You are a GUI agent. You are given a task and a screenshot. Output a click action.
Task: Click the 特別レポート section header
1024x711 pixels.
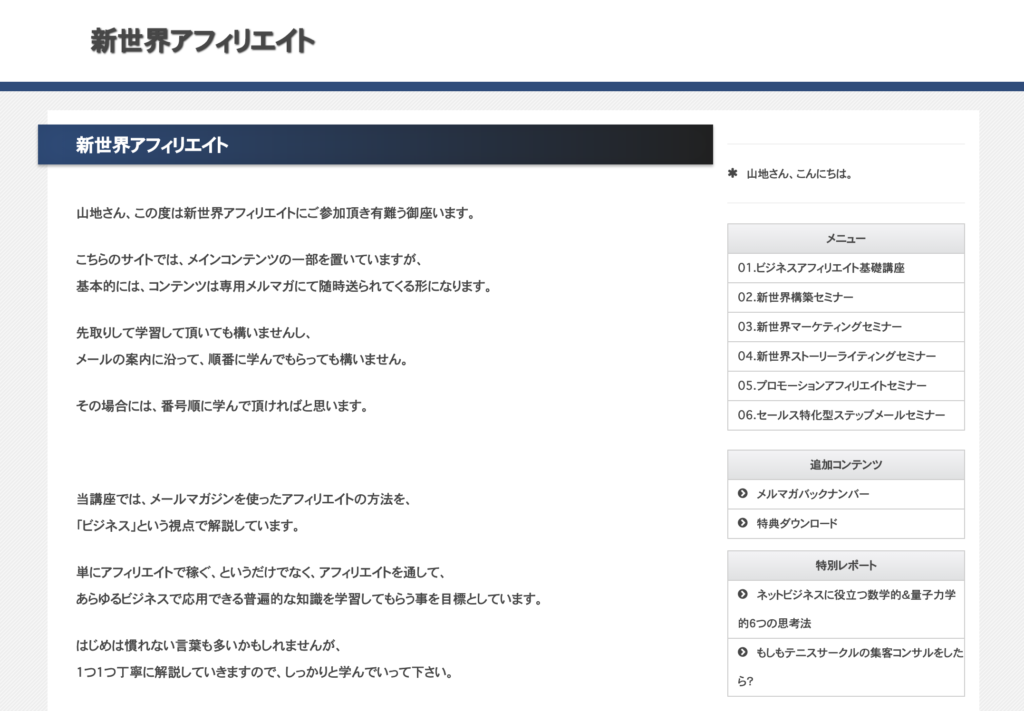(x=846, y=565)
